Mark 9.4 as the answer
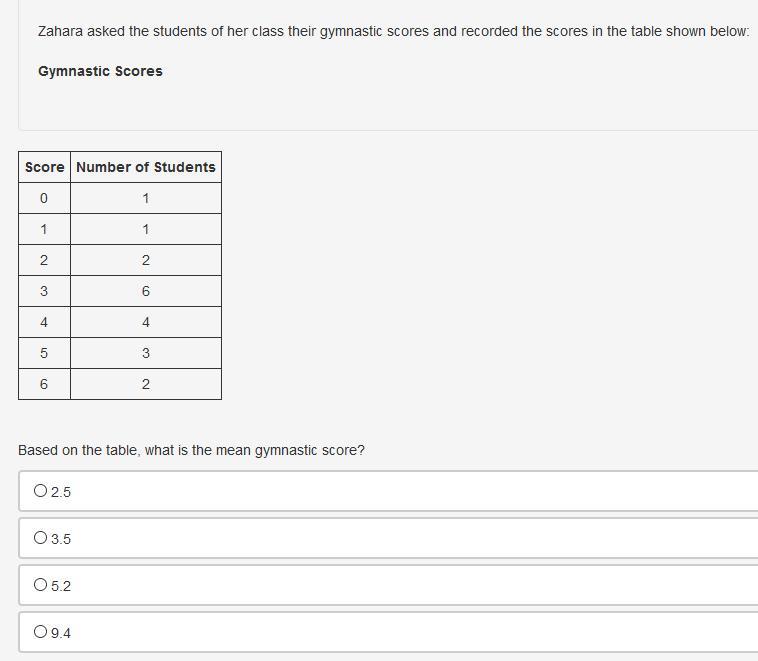The image size is (758, 661). pyautogui.click(x=41, y=632)
